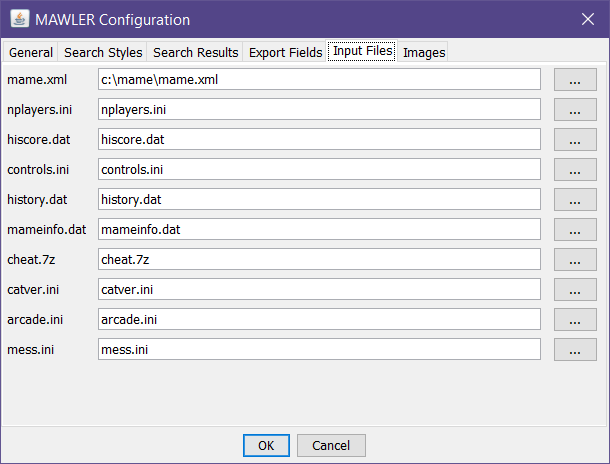610x464 pixels.
Task: Click the browse button for mame.xml
Action: 574,80
